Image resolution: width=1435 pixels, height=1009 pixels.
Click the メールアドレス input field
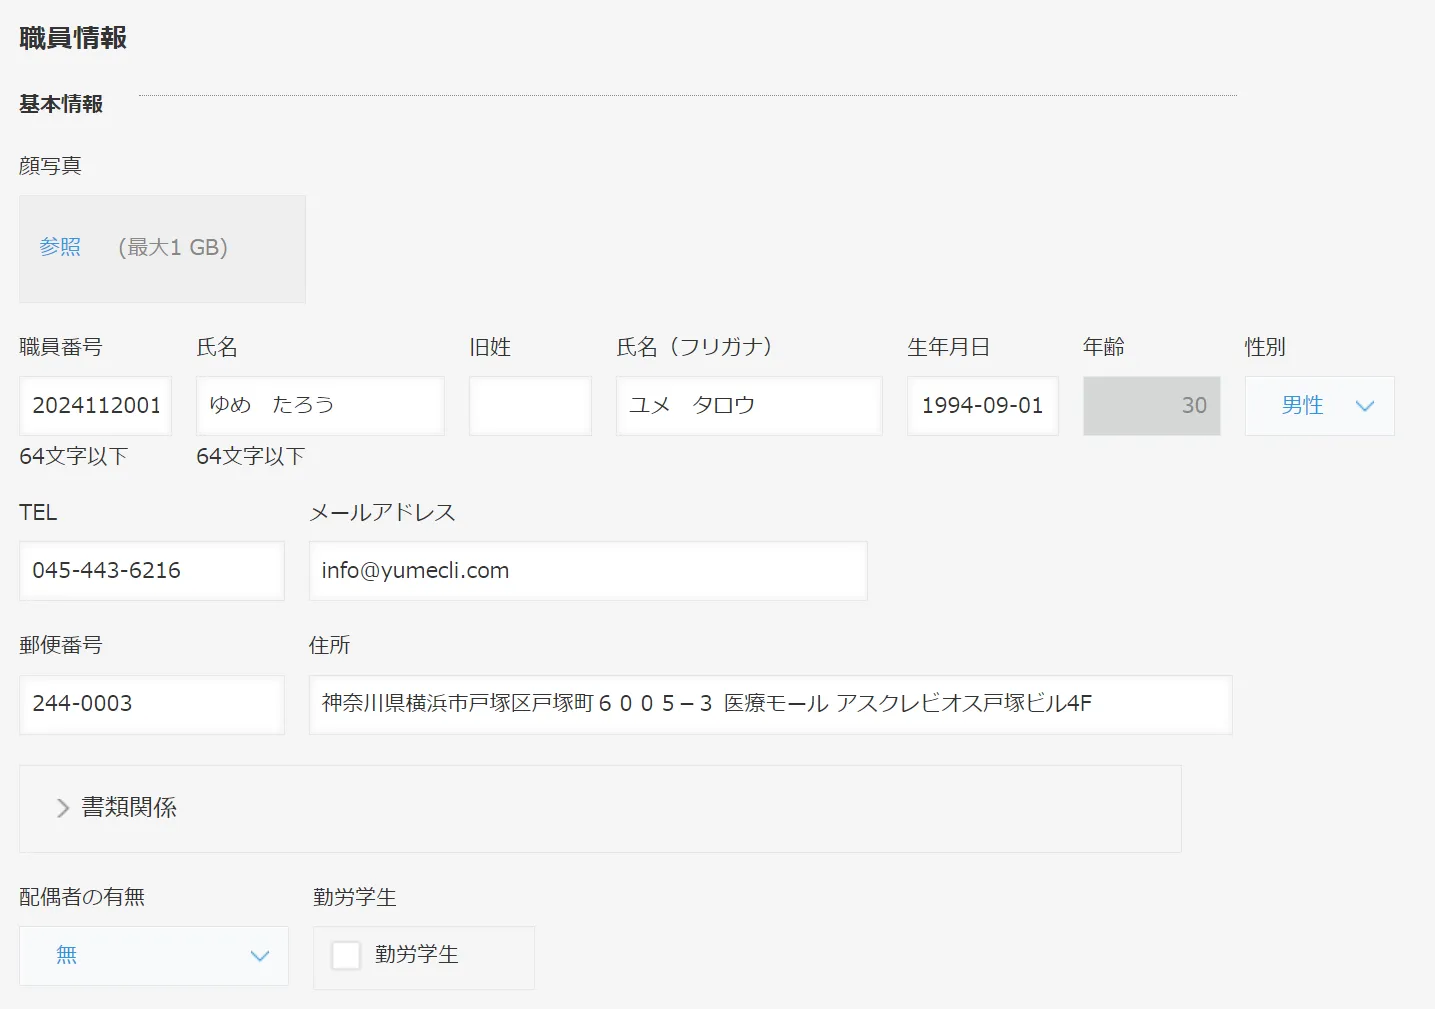pos(587,570)
